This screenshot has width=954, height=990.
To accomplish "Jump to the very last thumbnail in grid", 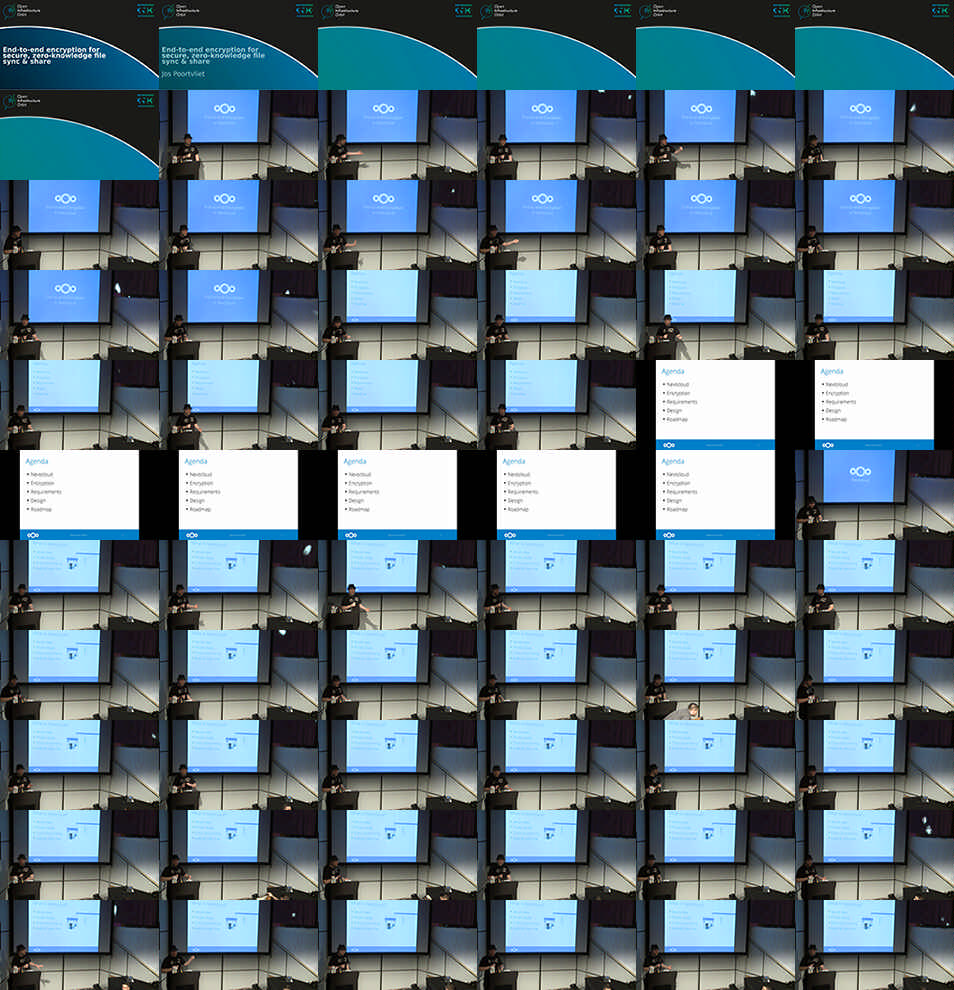I will click(874, 945).
